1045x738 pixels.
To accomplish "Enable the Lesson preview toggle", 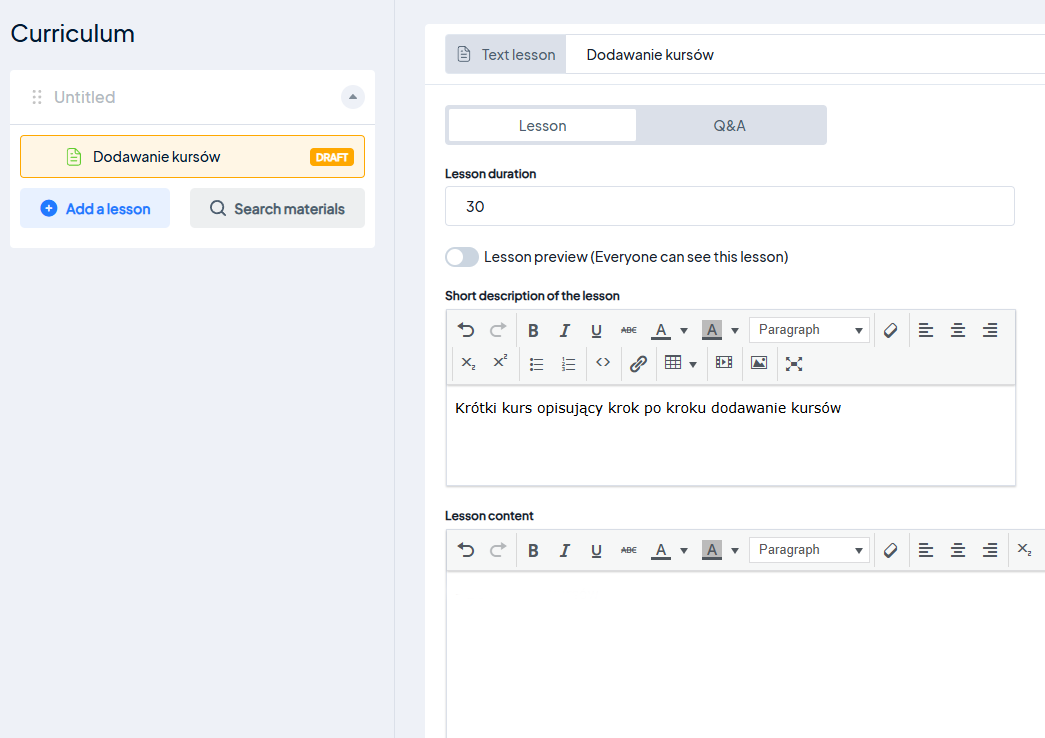I will pos(462,257).
